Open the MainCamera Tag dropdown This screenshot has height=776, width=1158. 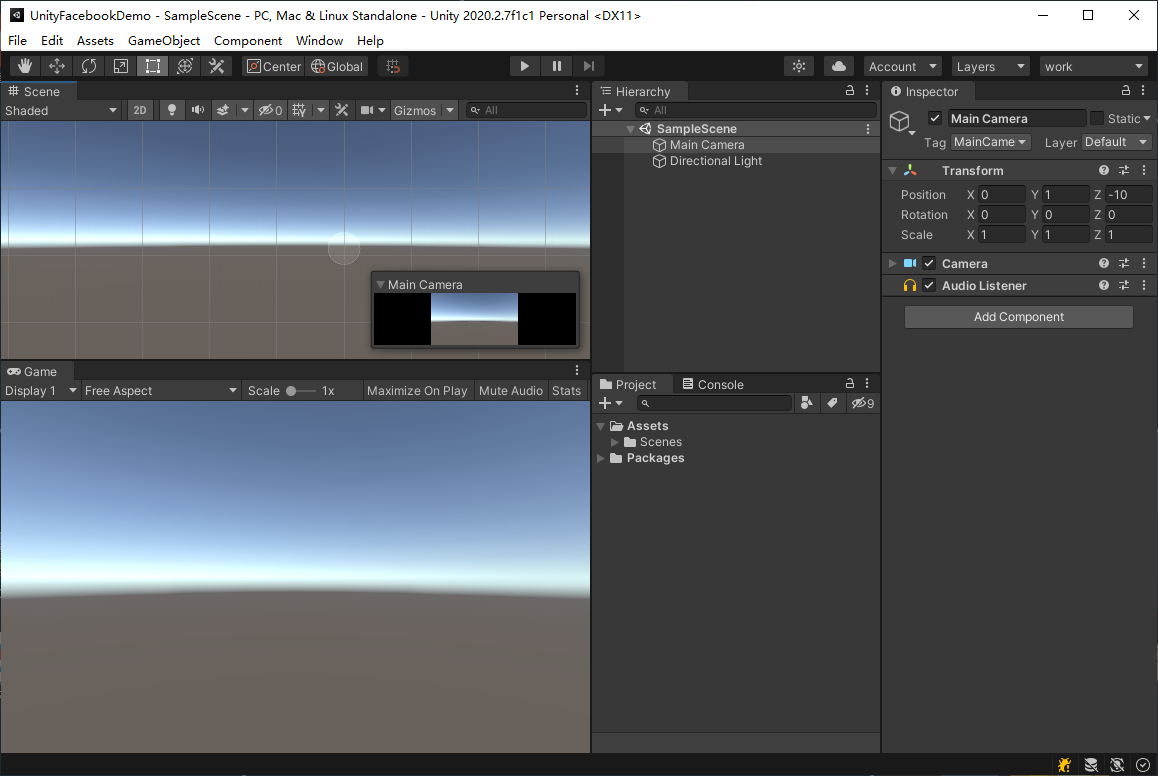point(989,142)
